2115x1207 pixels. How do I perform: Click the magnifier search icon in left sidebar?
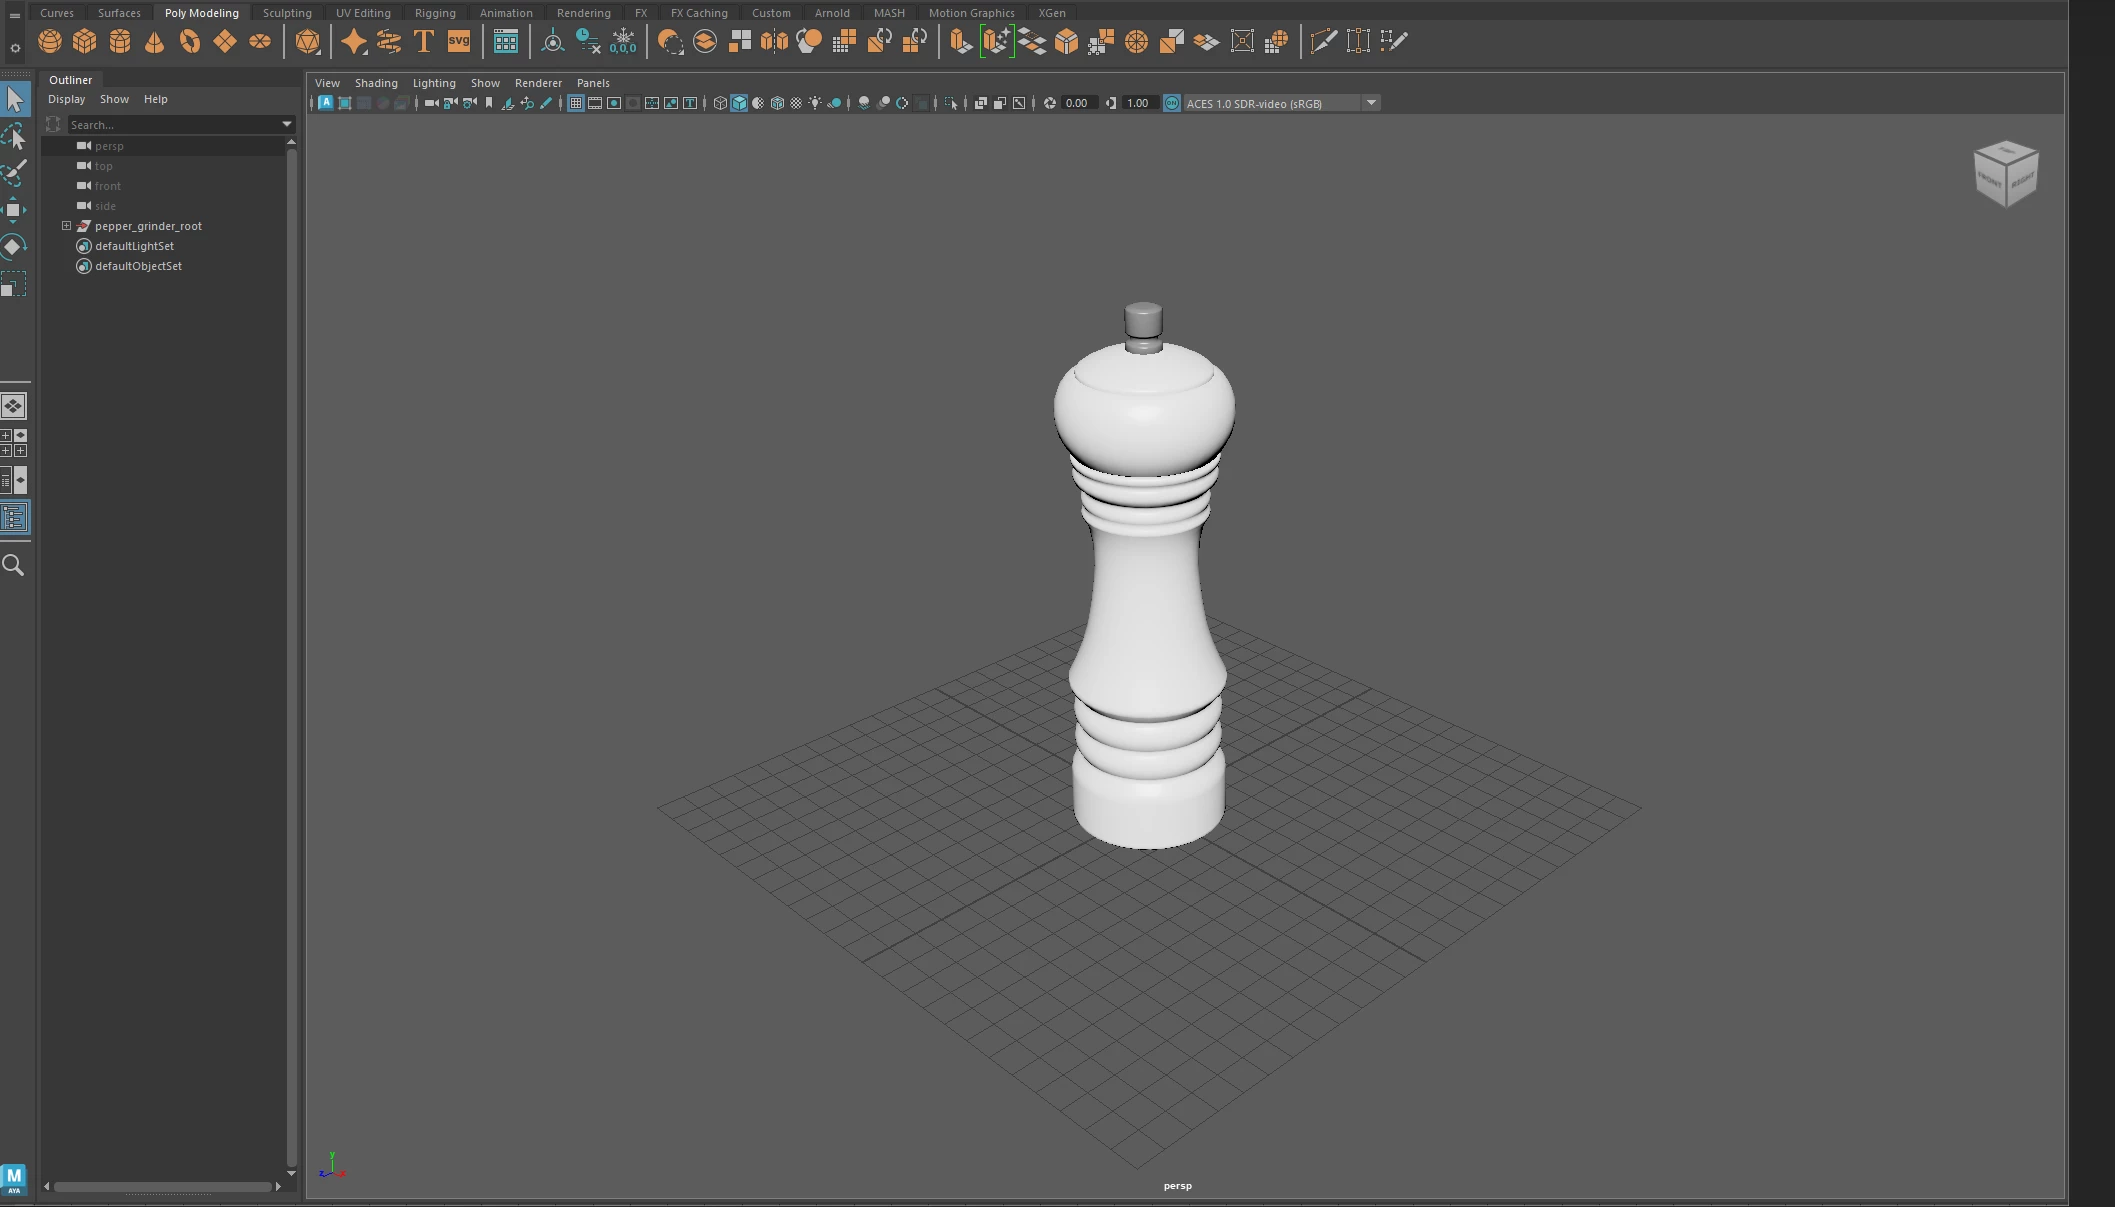point(14,565)
